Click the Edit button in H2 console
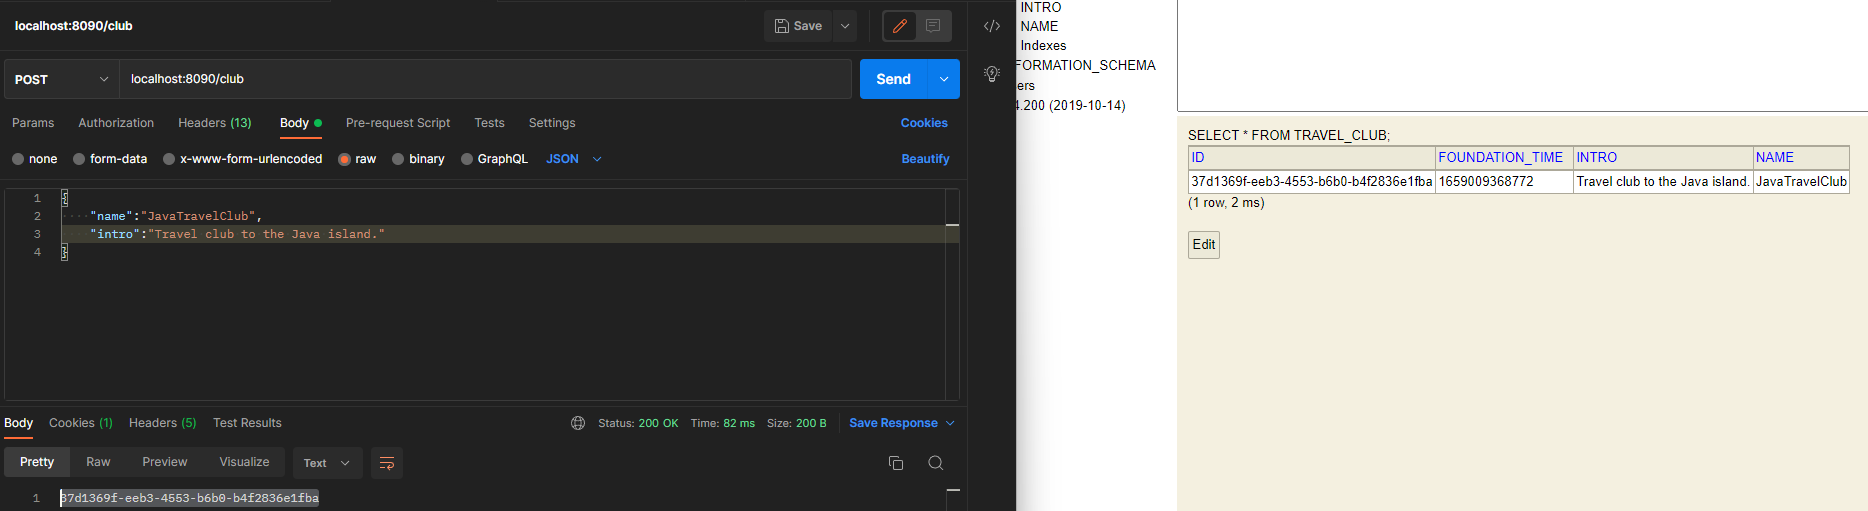Screen dimensions: 1868x511 click(x=1204, y=245)
